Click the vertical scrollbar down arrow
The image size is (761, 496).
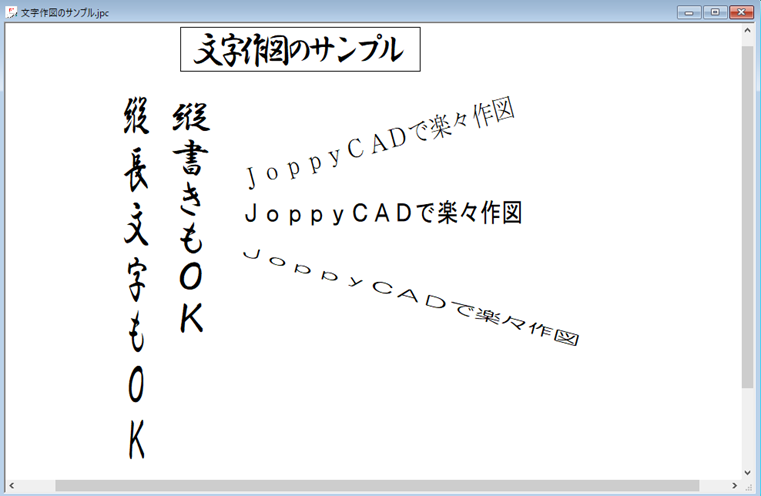pos(747,472)
